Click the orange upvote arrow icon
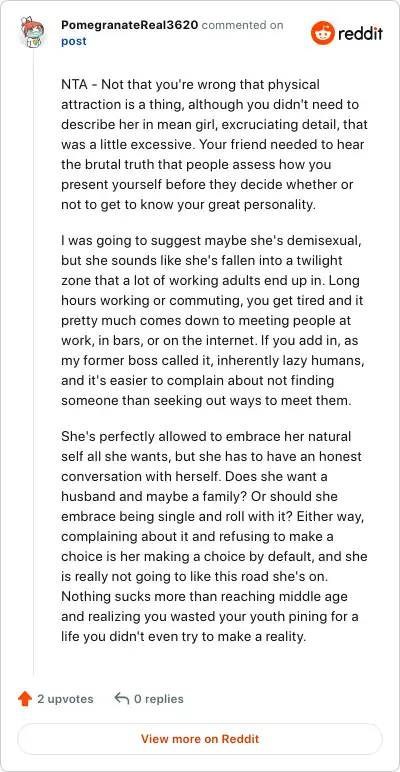 [x=25, y=699]
